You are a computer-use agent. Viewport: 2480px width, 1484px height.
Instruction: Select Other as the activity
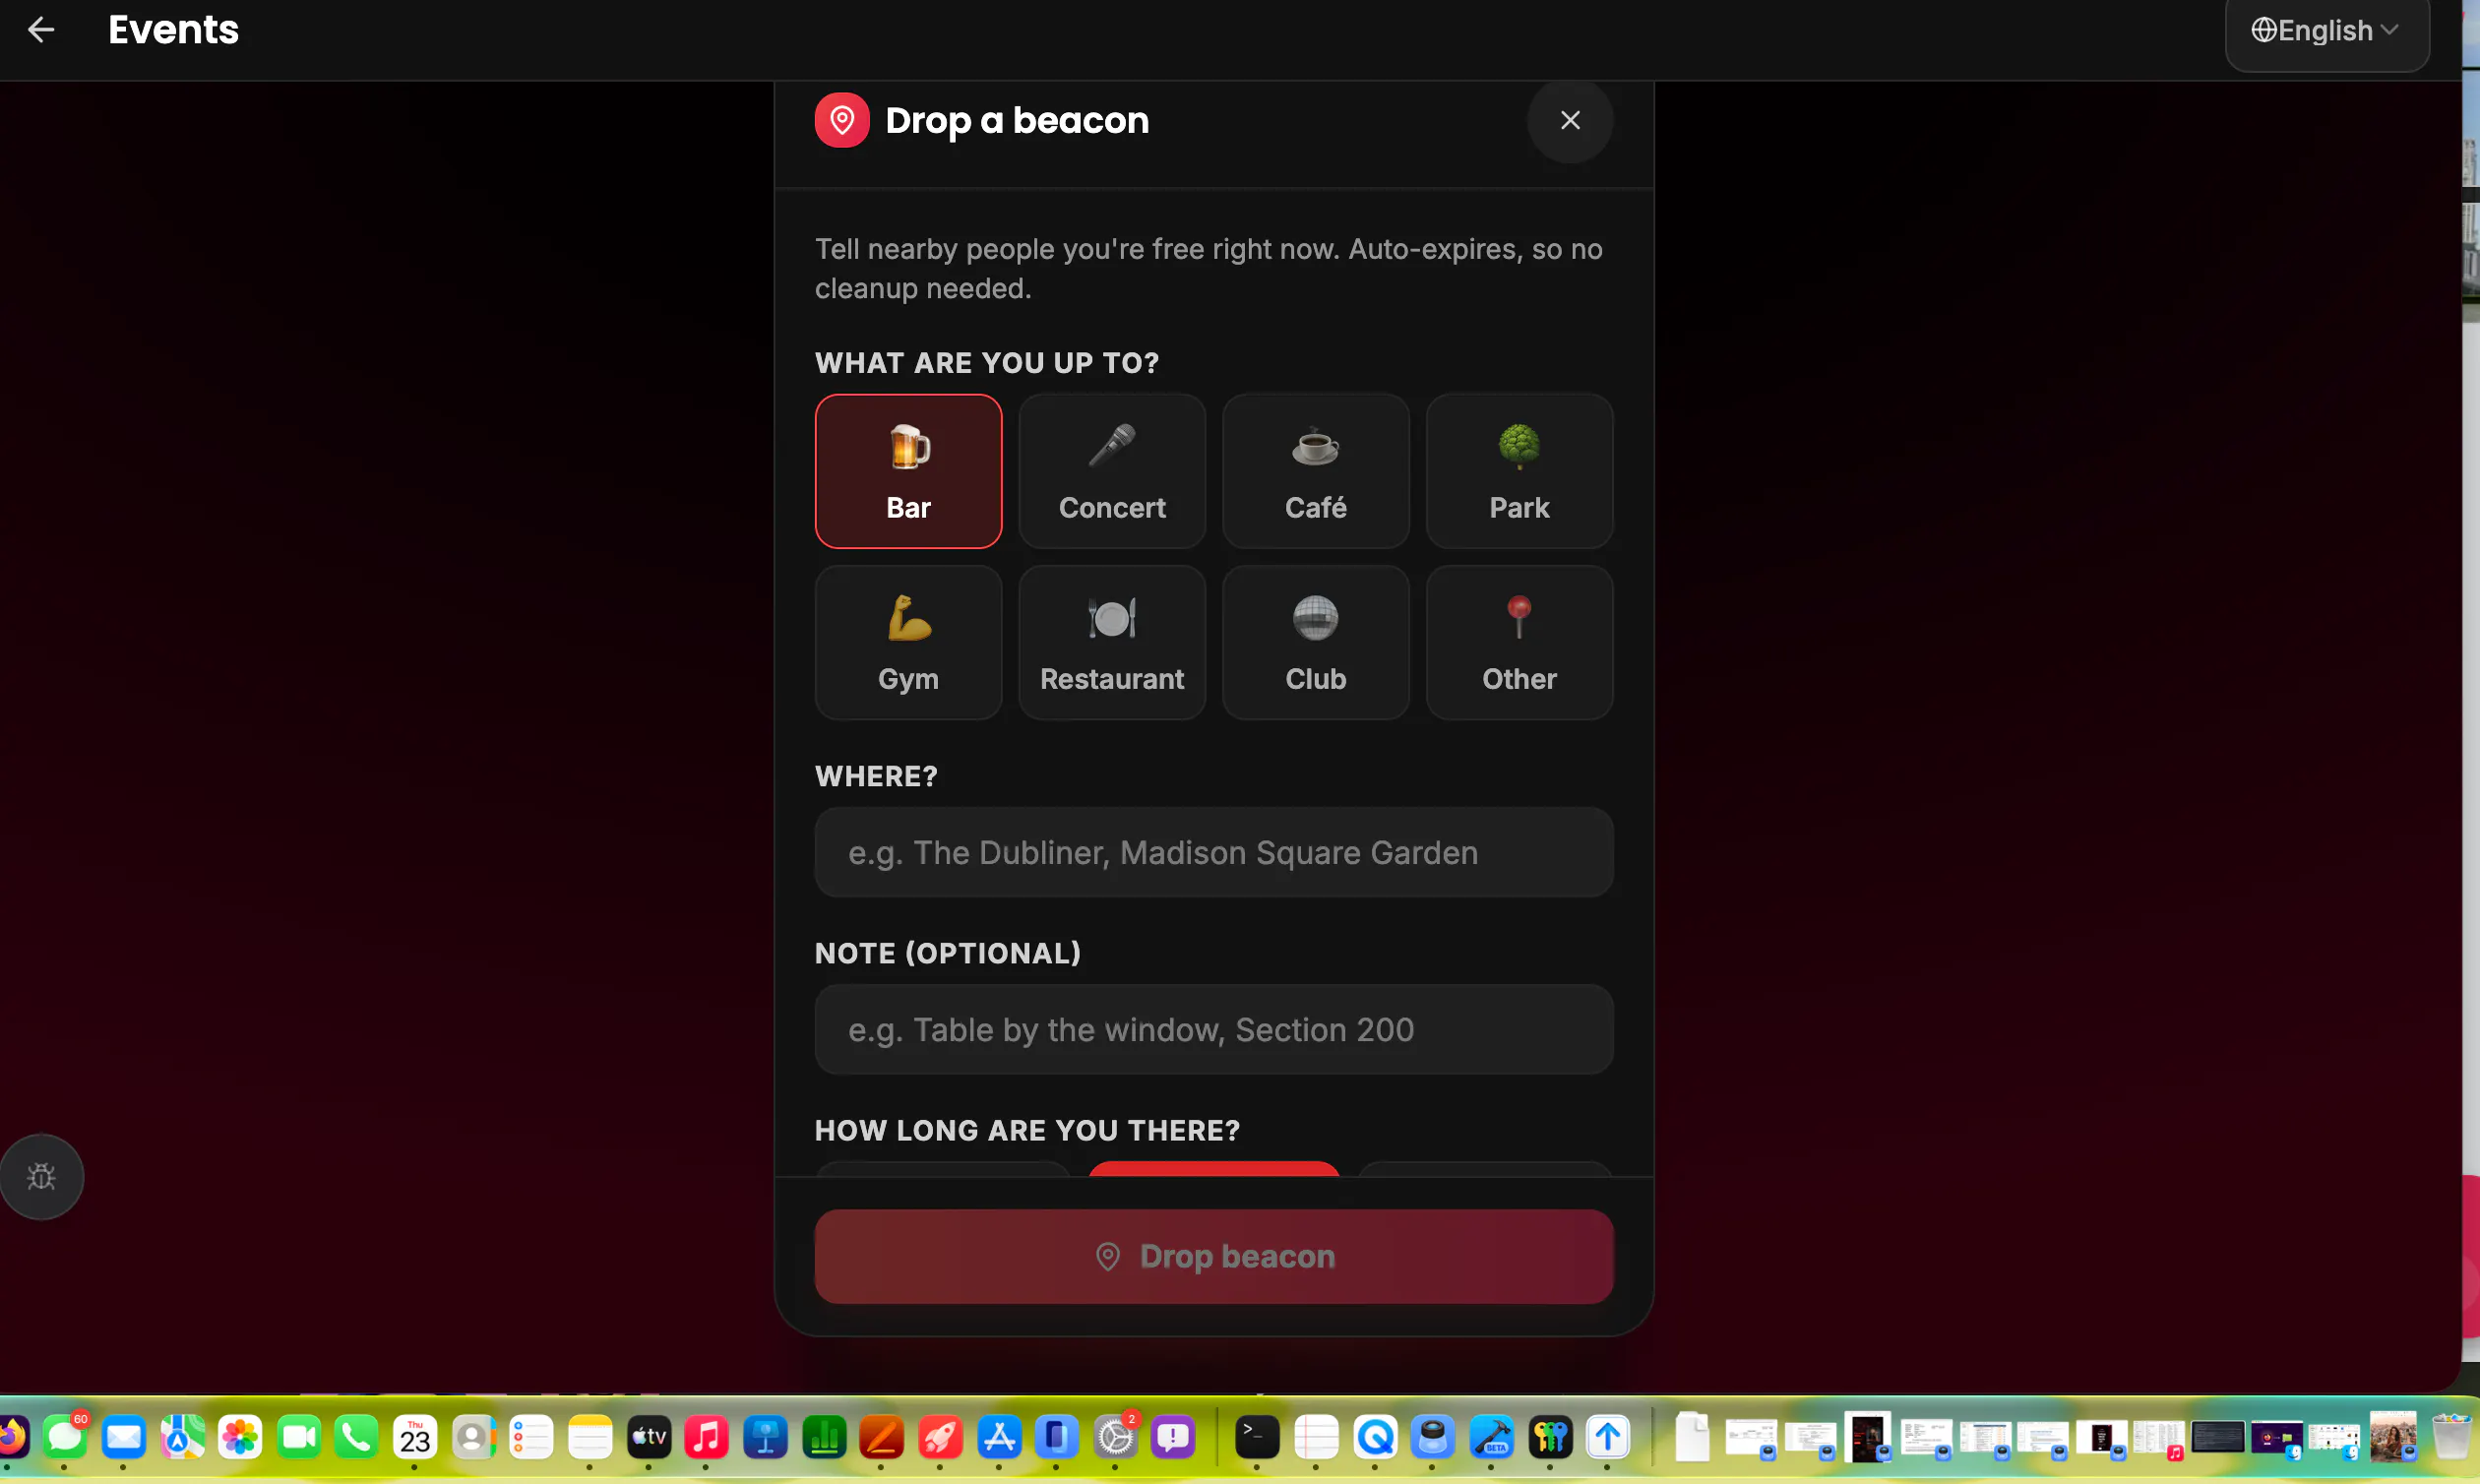[x=1519, y=643]
